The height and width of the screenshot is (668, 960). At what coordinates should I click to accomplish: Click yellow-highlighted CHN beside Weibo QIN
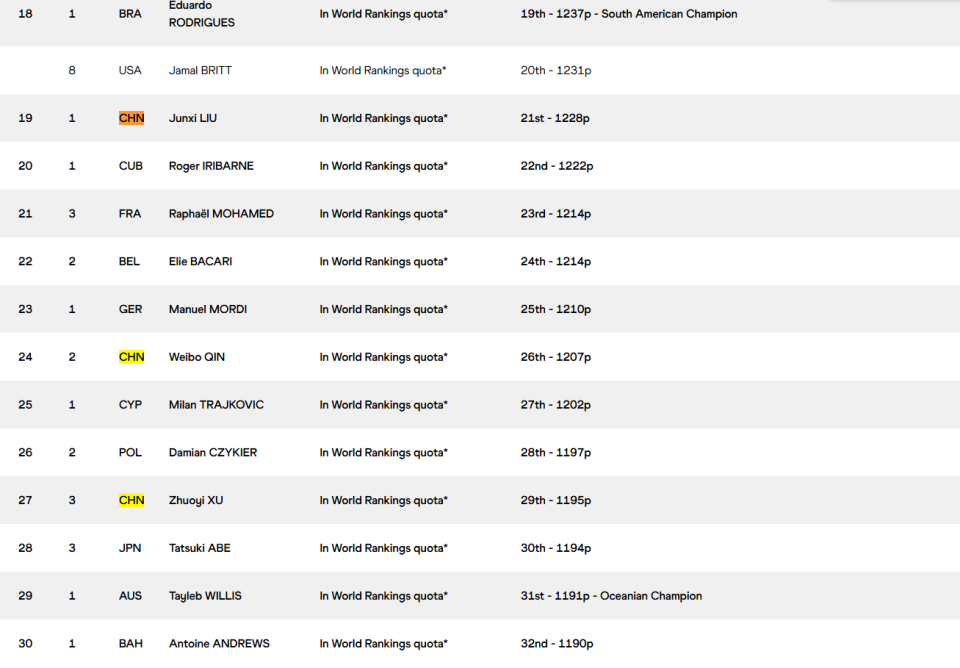131,357
